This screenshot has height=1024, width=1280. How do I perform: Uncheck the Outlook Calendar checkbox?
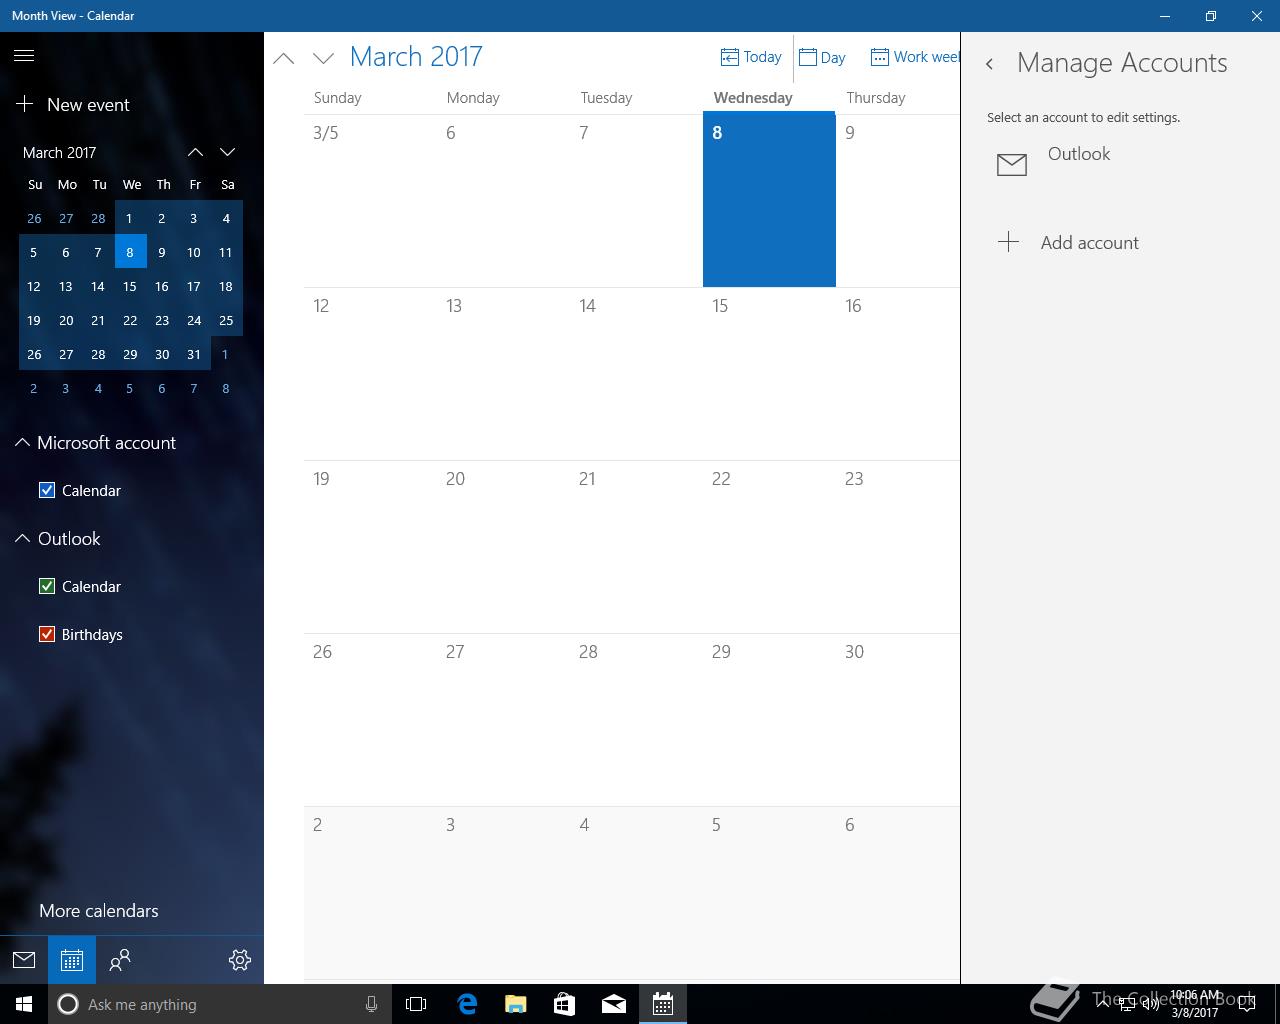47,586
